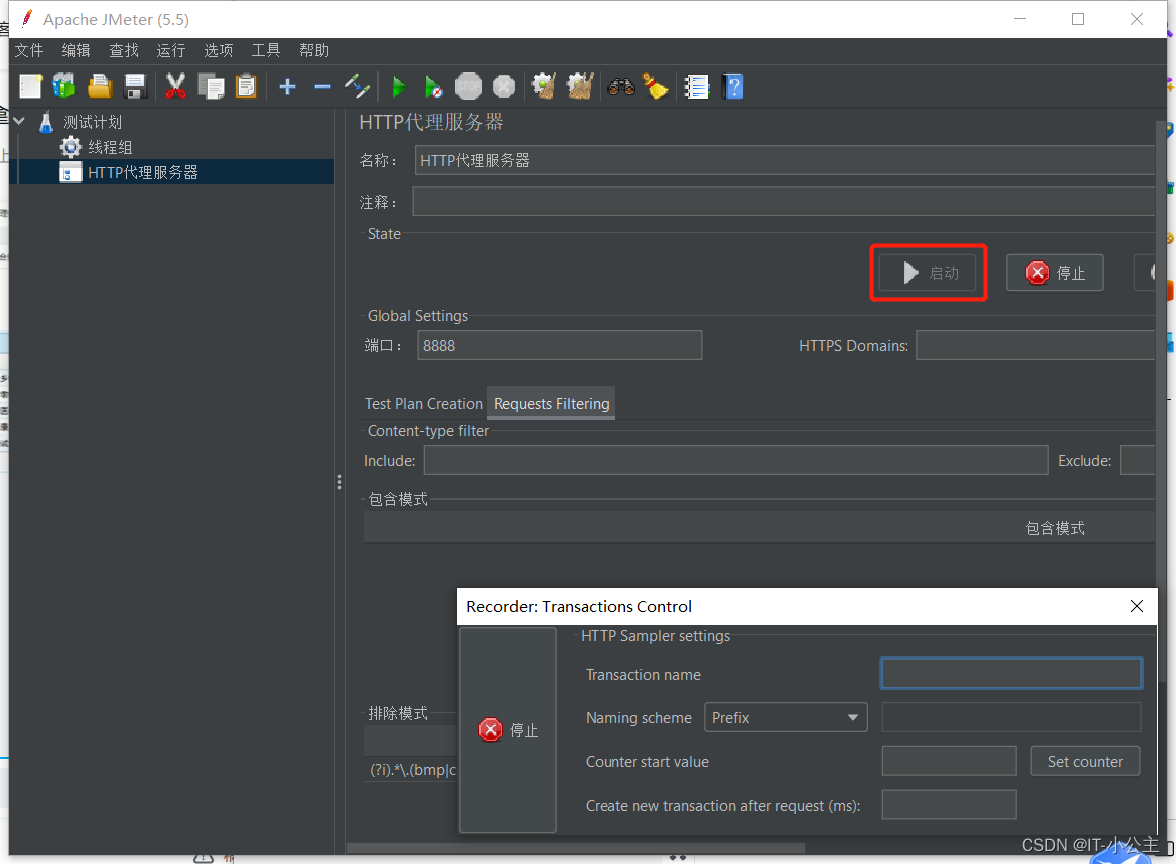This screenshot has width=1176, height=864.
Task: Click the 启动 start recording button
Action: click(x=928, y=273)
